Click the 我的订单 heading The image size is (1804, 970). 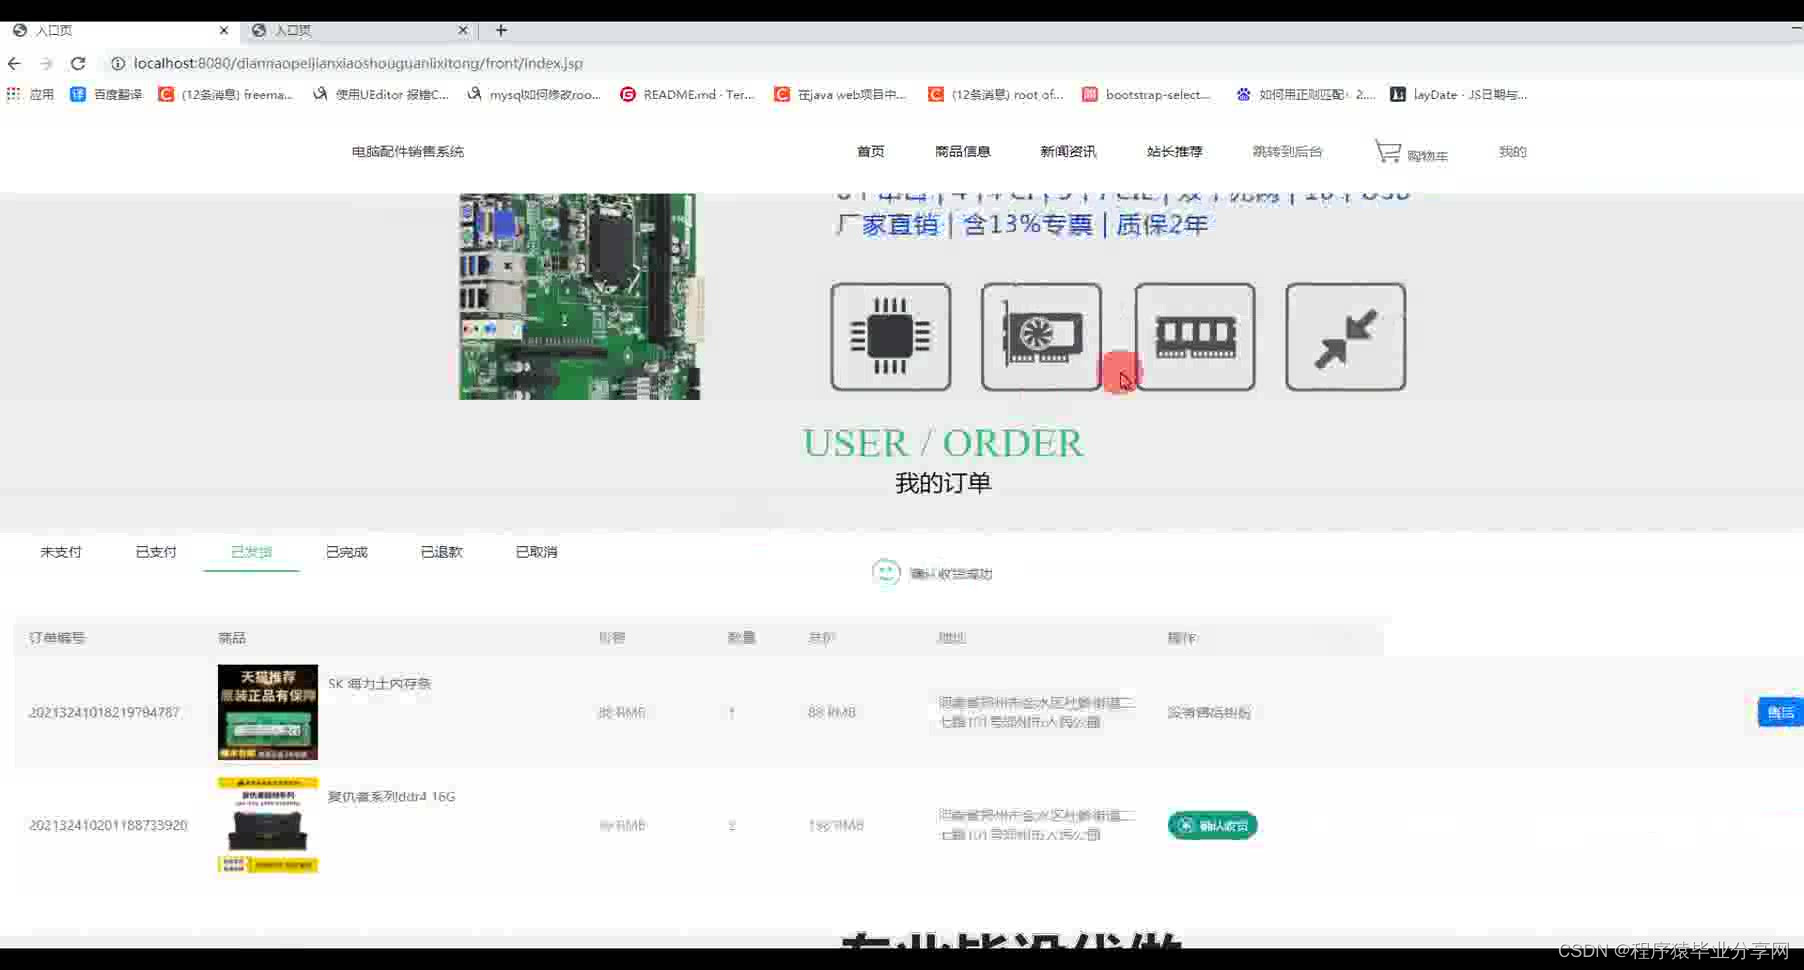(x=943, y=483)
